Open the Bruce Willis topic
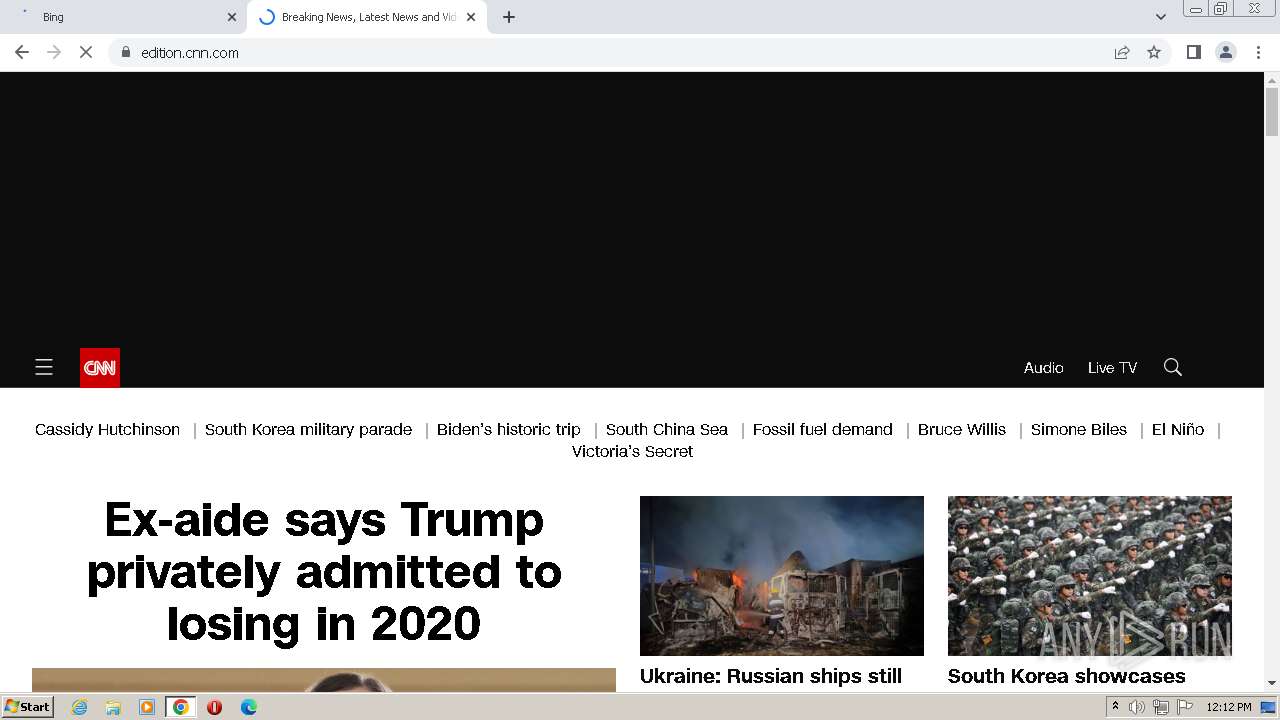The width and height of the screenshot is (1280, 720). tap(961, 429)
